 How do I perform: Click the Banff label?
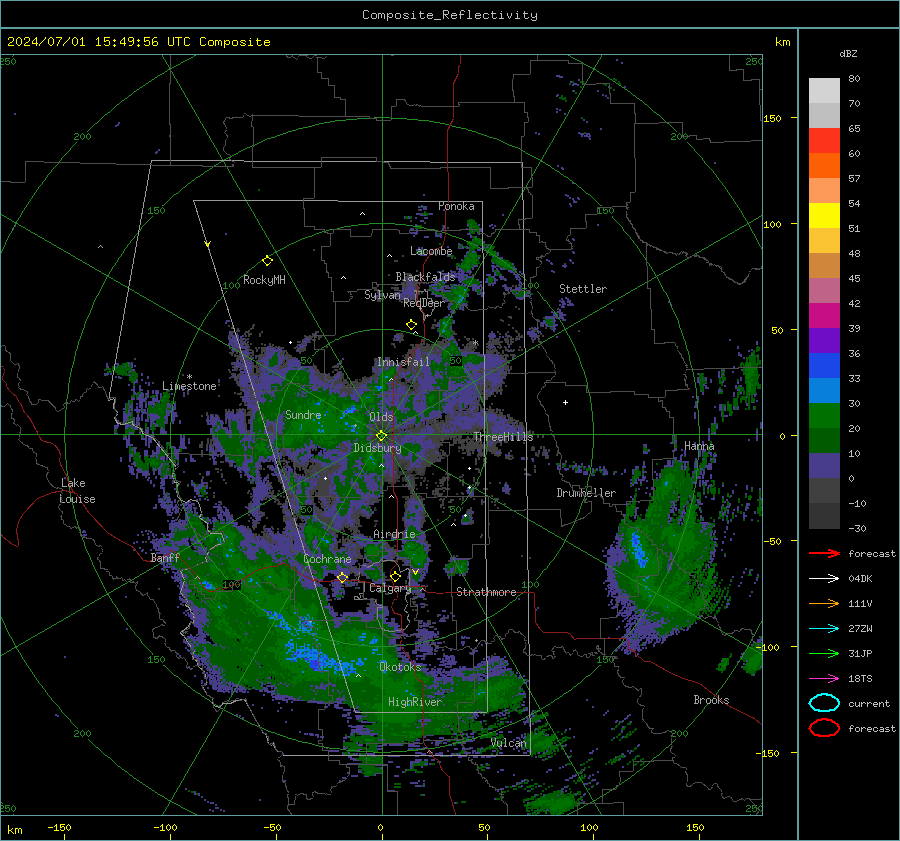tap(165, 558)
